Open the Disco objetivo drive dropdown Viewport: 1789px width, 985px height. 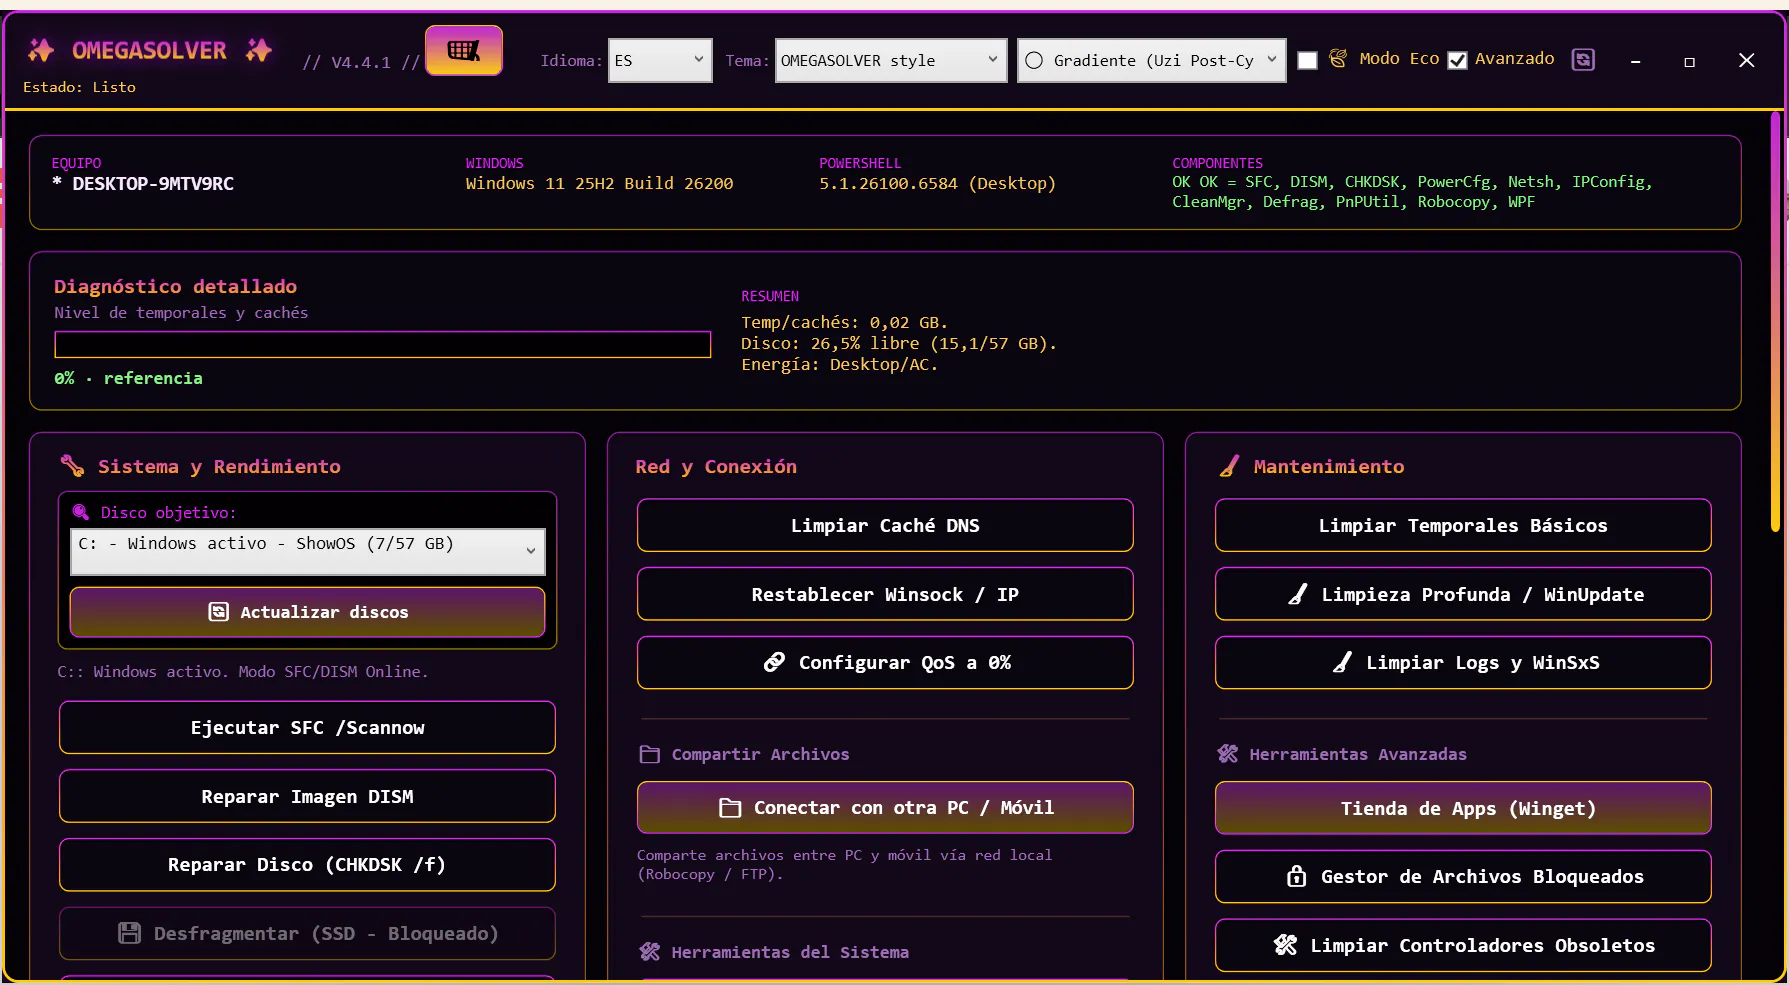pyautogui.click(x=308, y=551)
